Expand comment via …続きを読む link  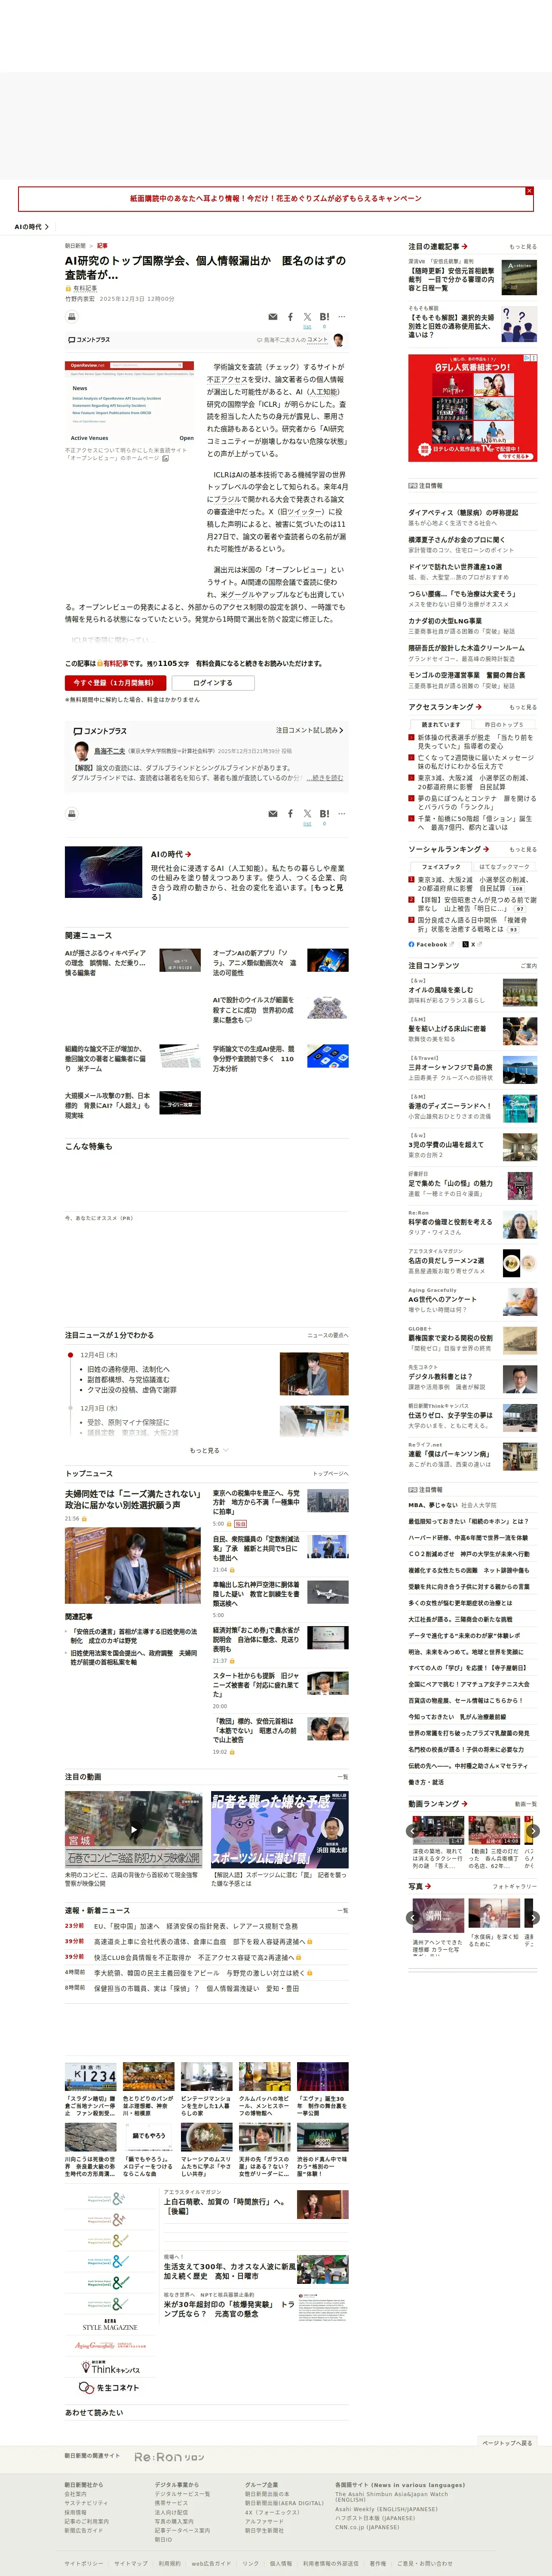click(x=324, y=778)
